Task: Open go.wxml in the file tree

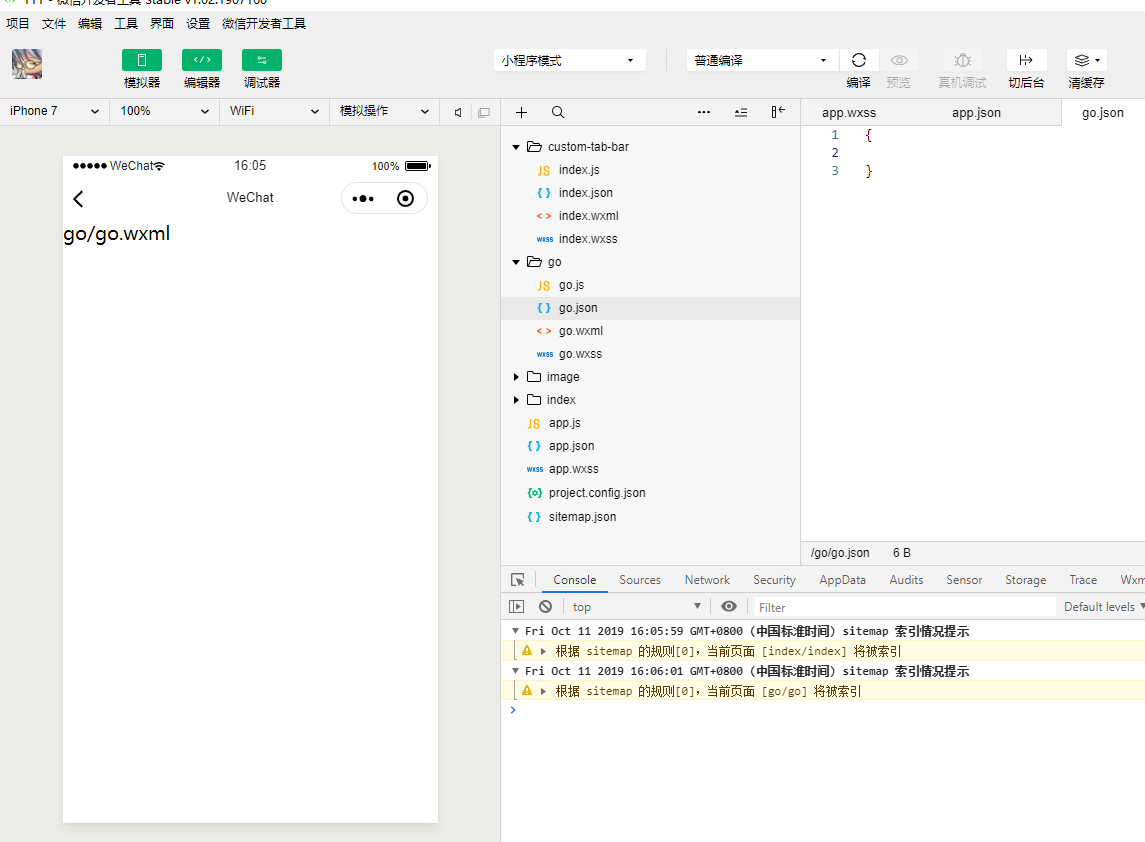Action: pos(580,331)
